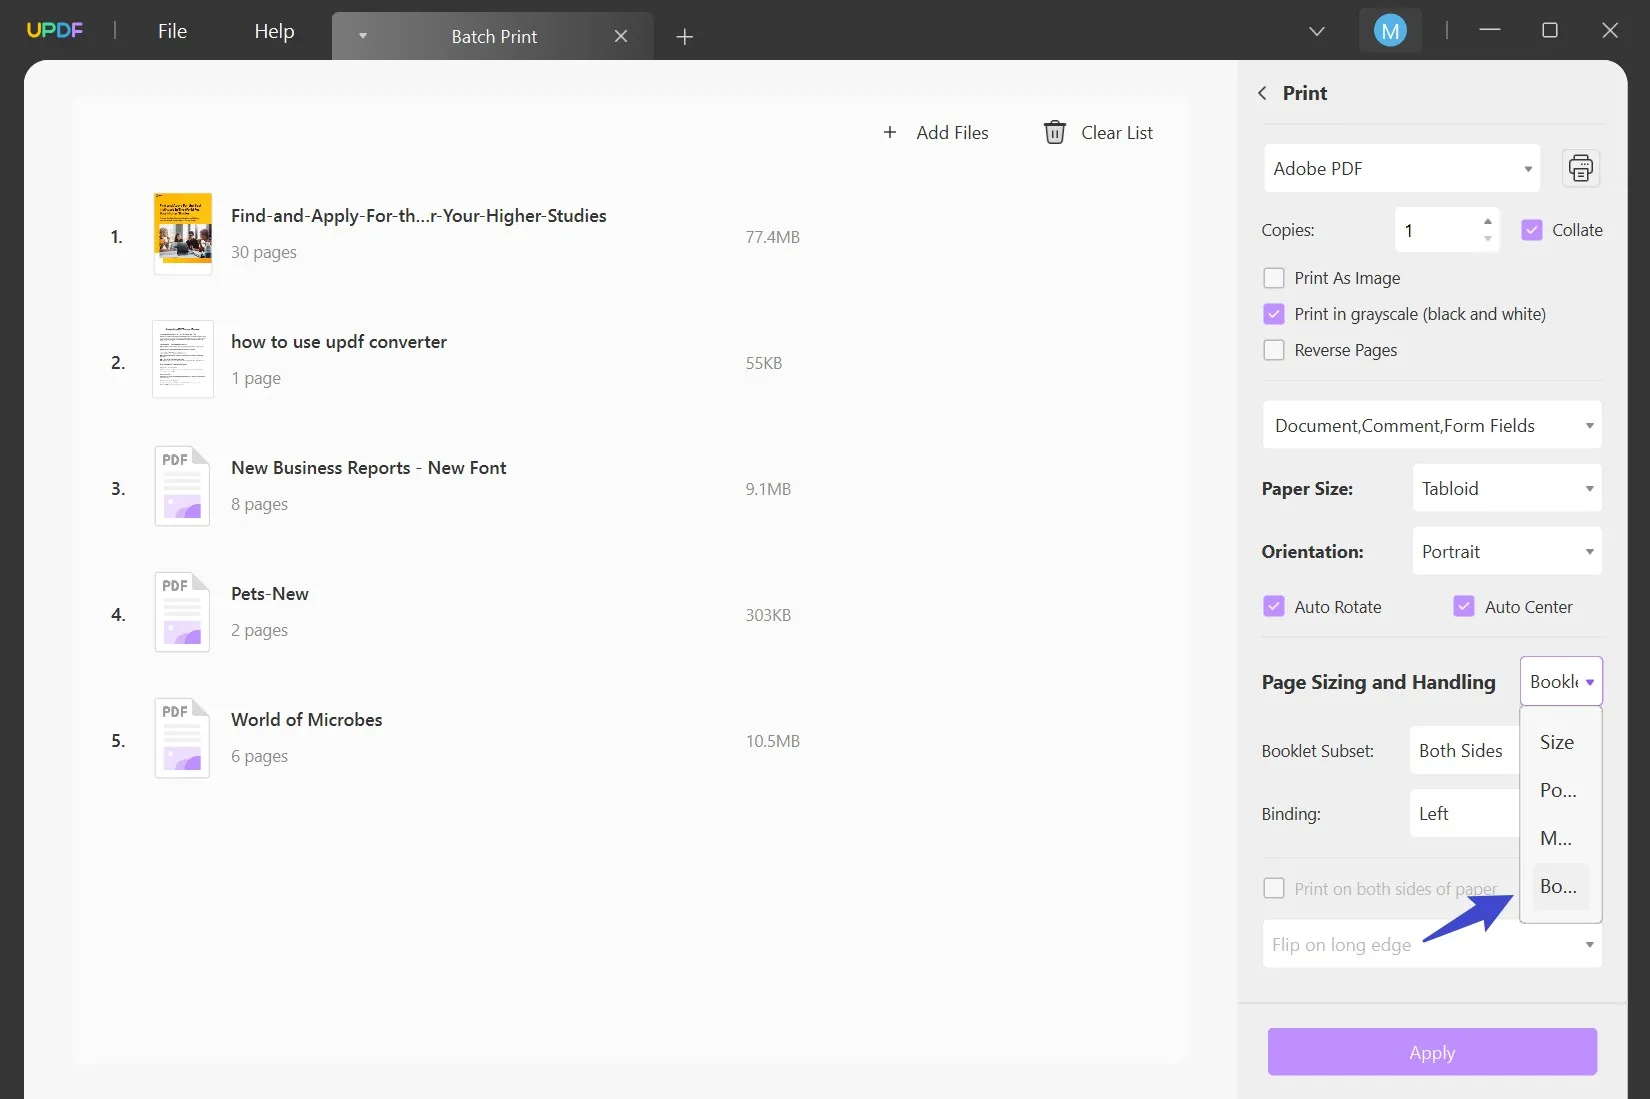Enable Print As Image

click(1274, 278)
